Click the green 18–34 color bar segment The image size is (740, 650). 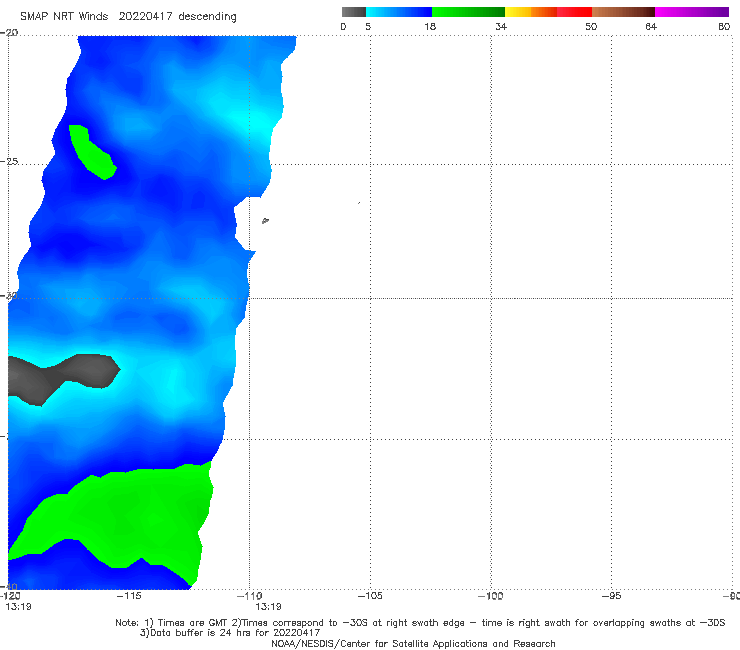pyautogui.click(x=468, y=12)
